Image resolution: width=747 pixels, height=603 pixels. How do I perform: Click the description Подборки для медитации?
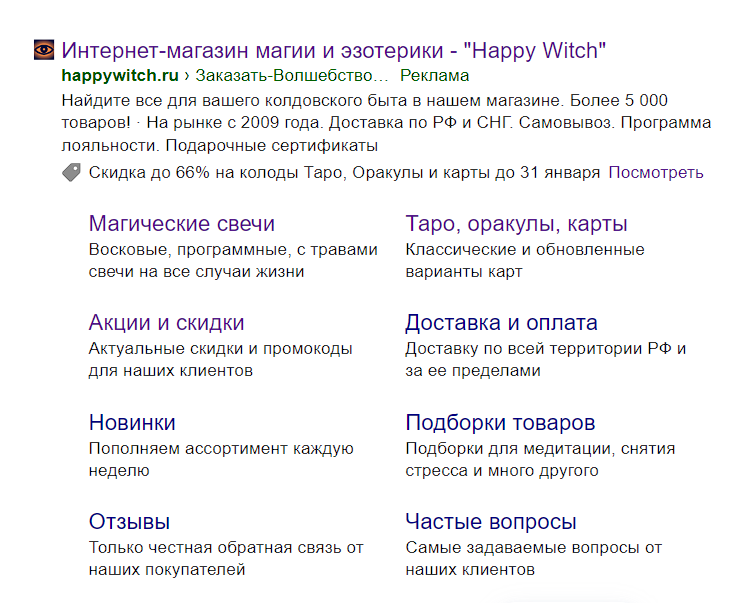540,459
